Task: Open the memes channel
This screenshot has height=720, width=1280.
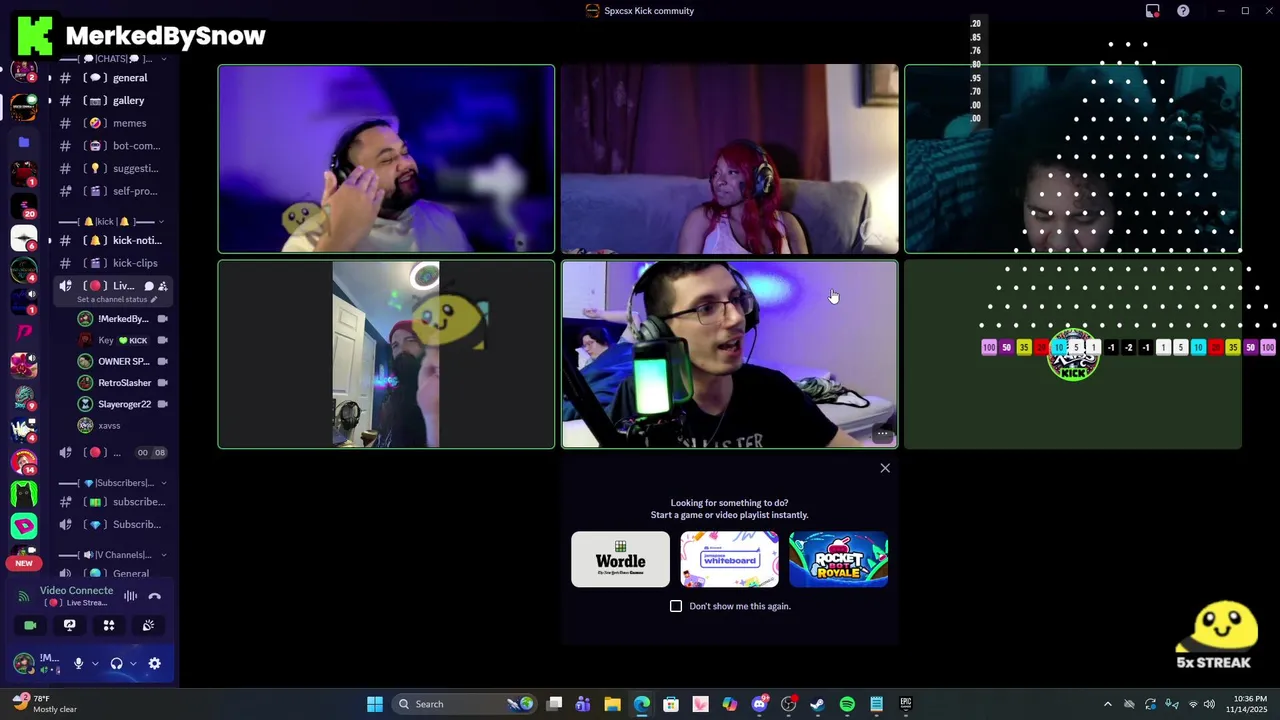Action: click(112, 123)
